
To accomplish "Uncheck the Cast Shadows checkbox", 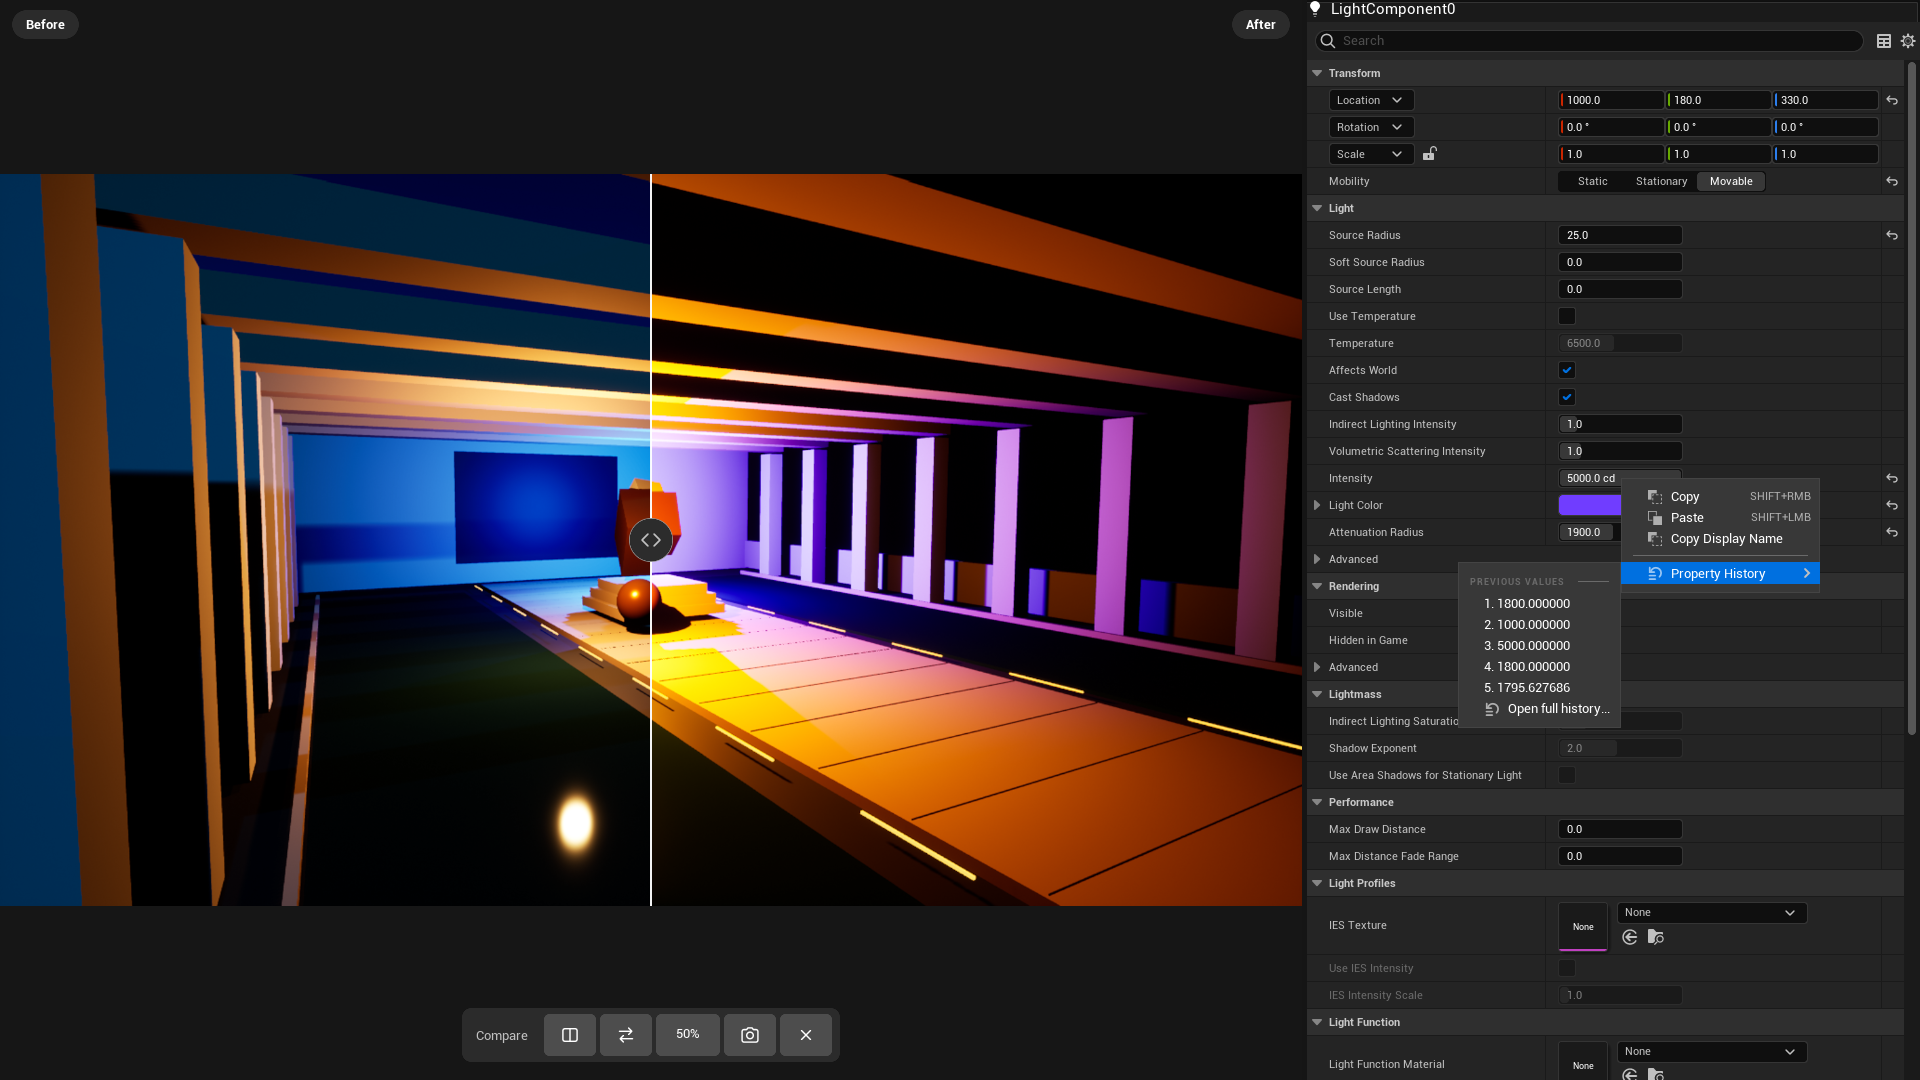I will 1567,397.
